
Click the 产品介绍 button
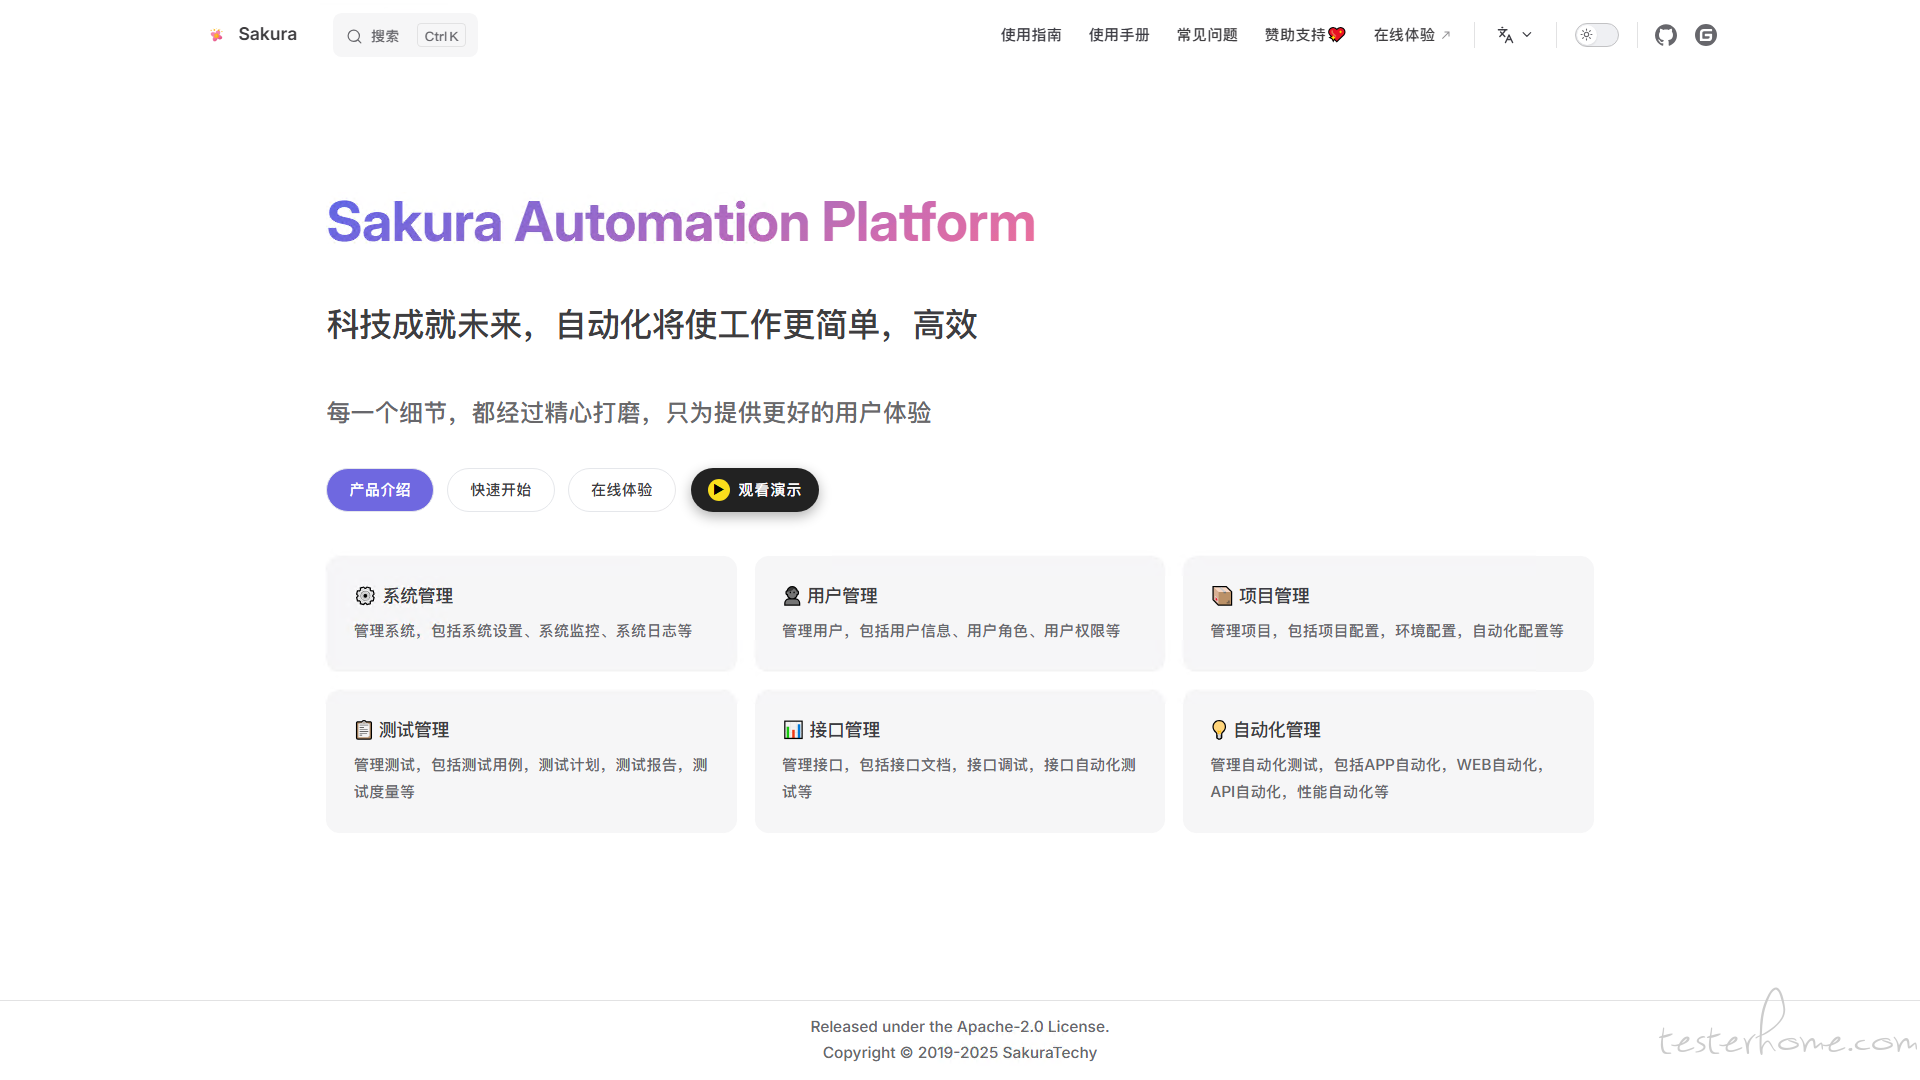(380, 490)
